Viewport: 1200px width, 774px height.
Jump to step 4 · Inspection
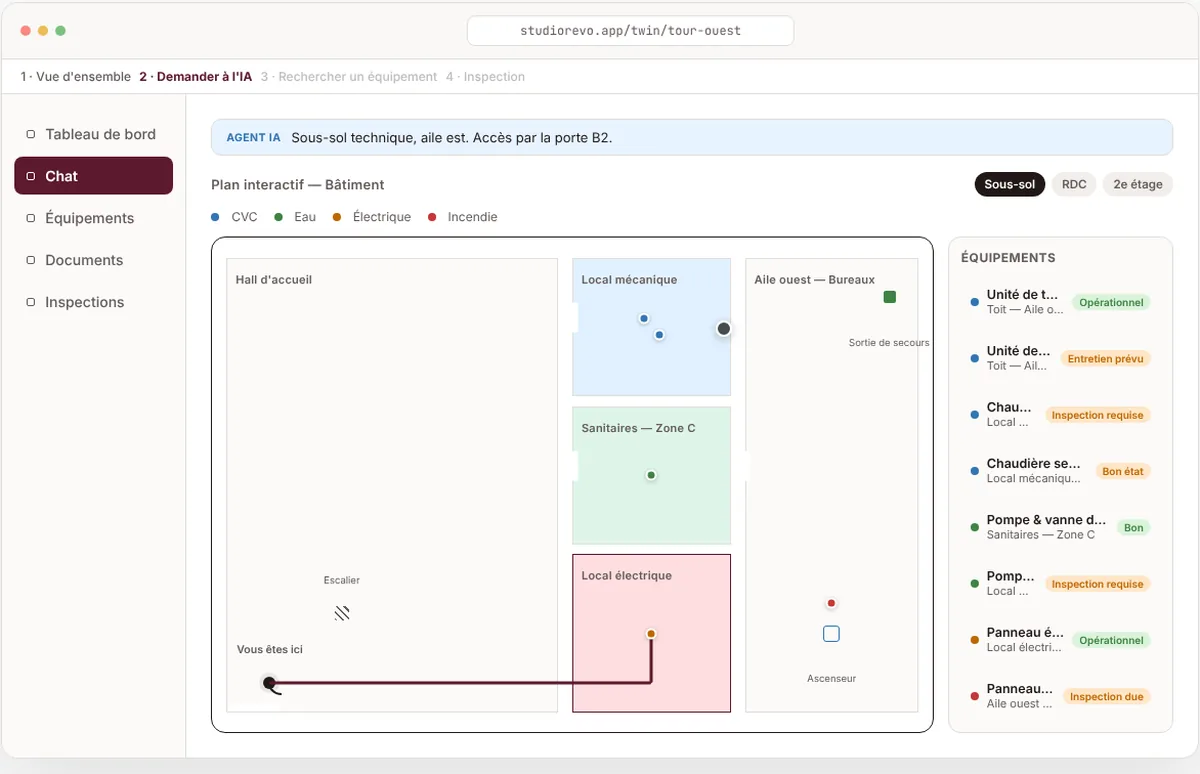click(485, 77)
